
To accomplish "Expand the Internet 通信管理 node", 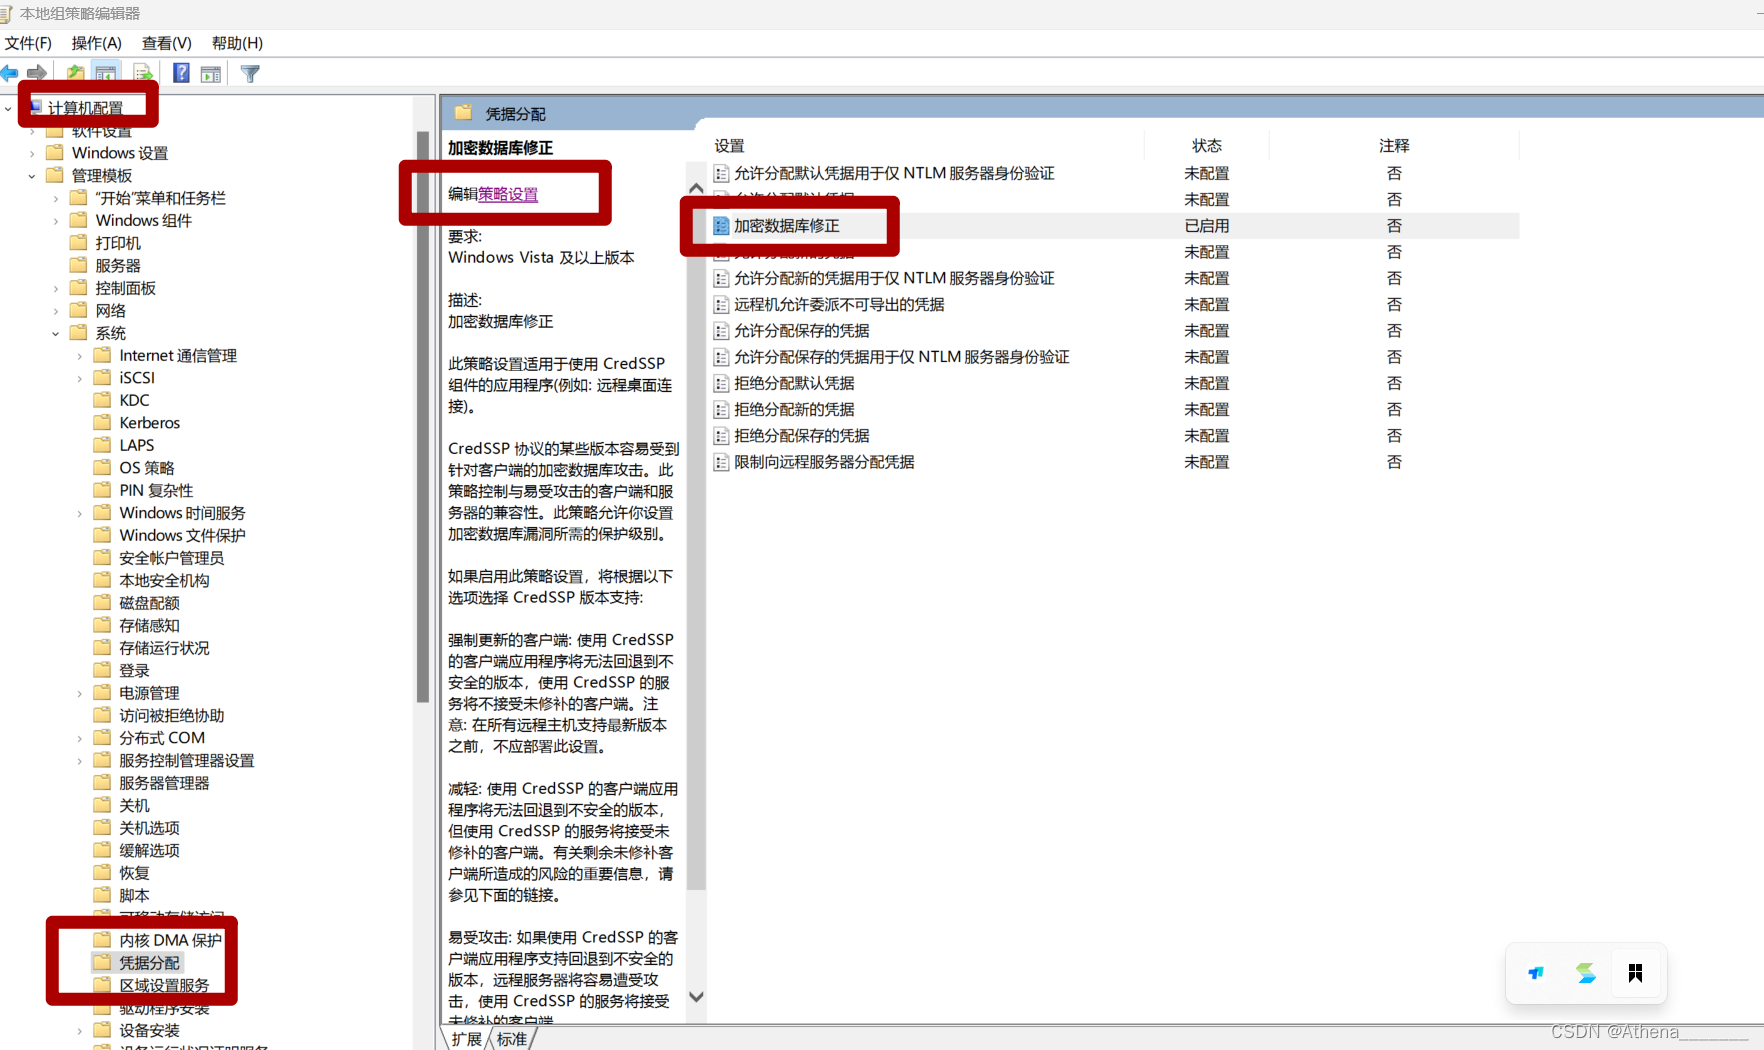I will click(x=80, y=355).
